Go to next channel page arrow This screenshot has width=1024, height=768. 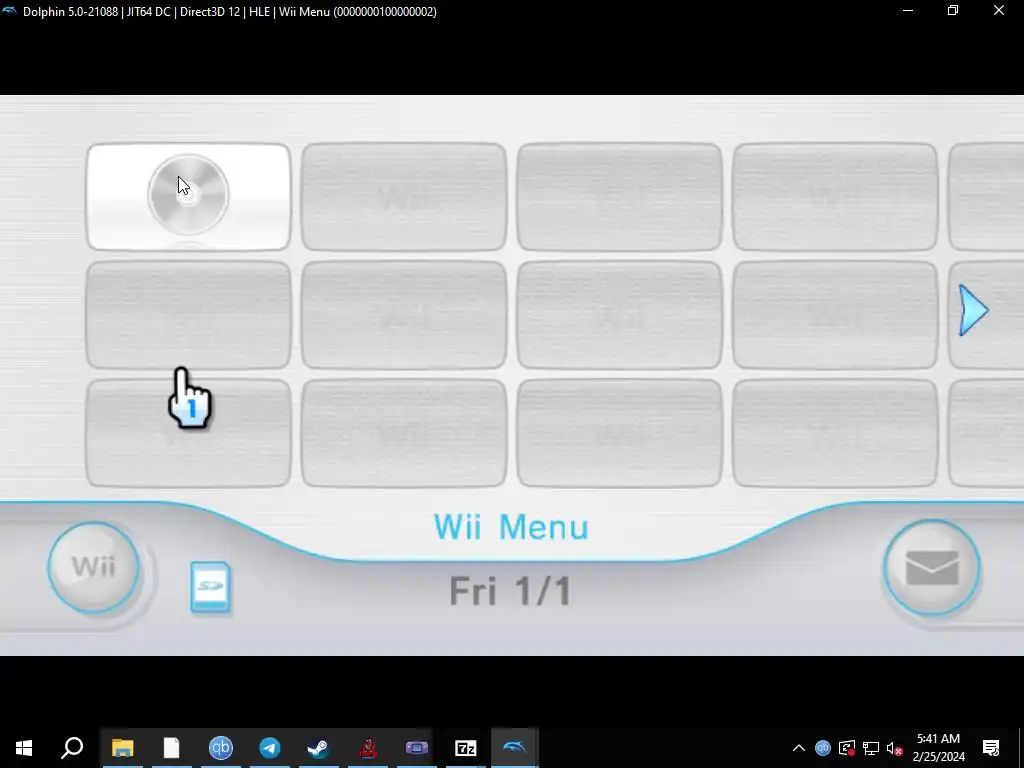(973, 311)
